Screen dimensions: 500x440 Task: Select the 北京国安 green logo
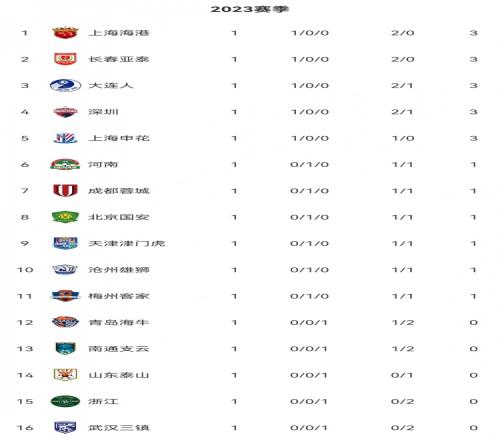pos(65,217)
